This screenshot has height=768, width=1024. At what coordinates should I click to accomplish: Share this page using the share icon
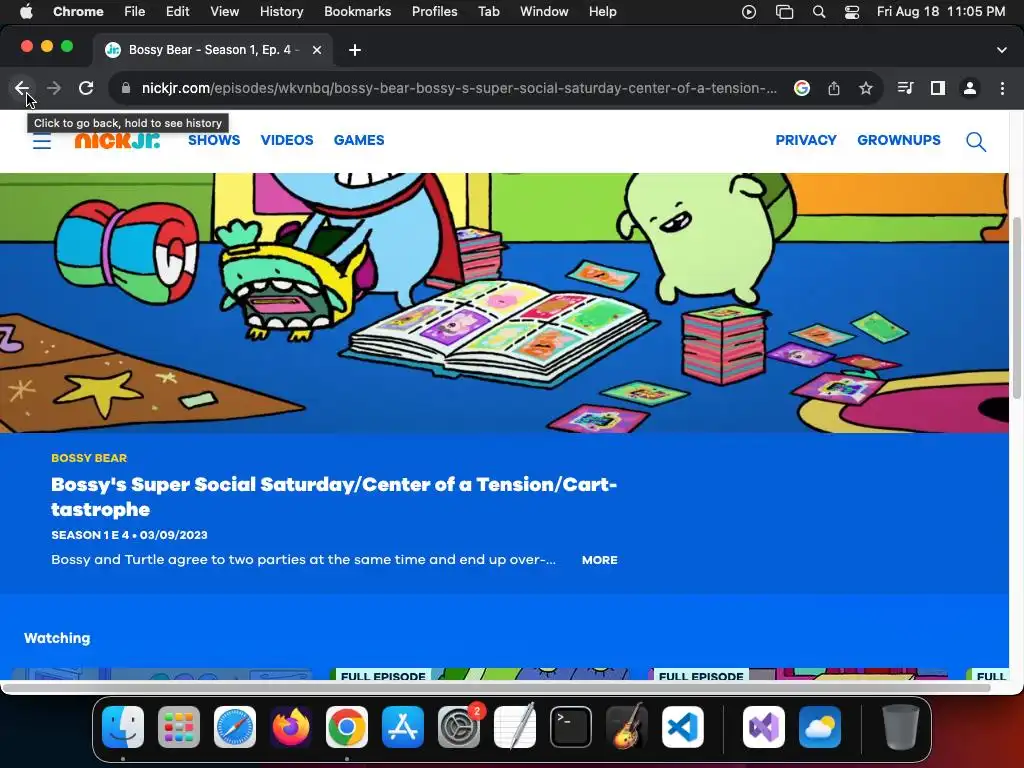(x=834, y=88)
